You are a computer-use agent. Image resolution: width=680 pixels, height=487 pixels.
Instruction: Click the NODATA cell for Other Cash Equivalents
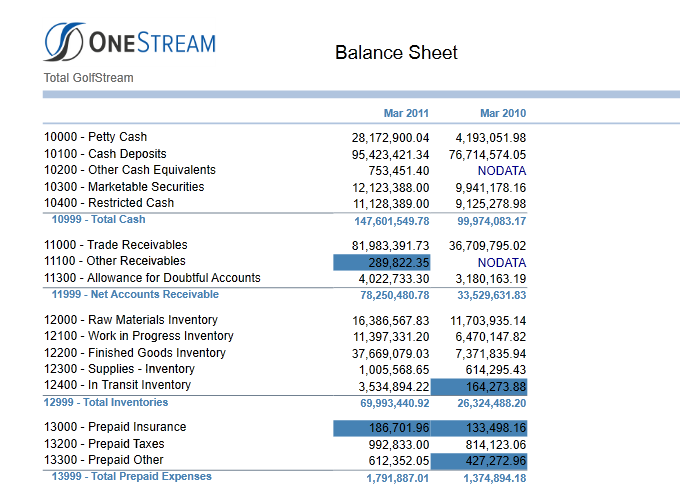[x=502, y=171]
